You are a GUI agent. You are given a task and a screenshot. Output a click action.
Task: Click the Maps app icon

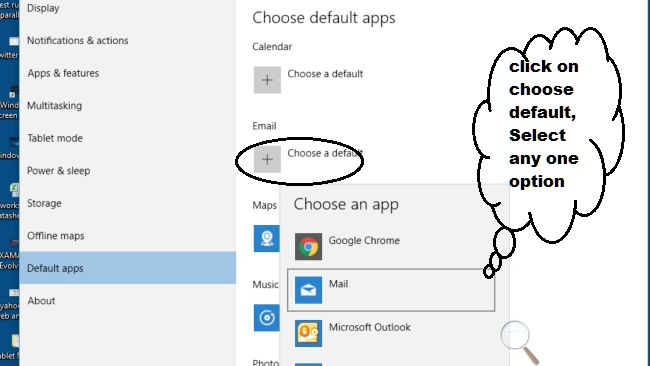pyautogui.click(x=267, y=238)
